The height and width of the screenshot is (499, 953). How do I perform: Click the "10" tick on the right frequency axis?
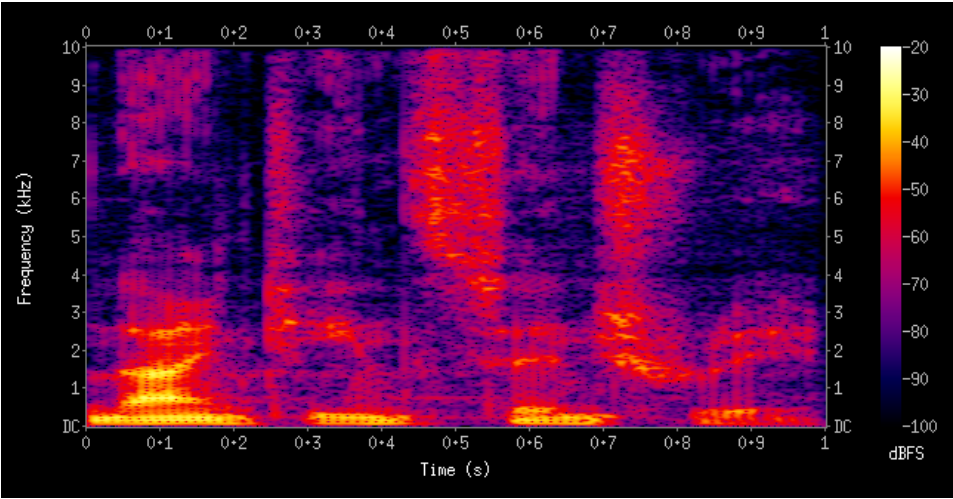point(842,47)
